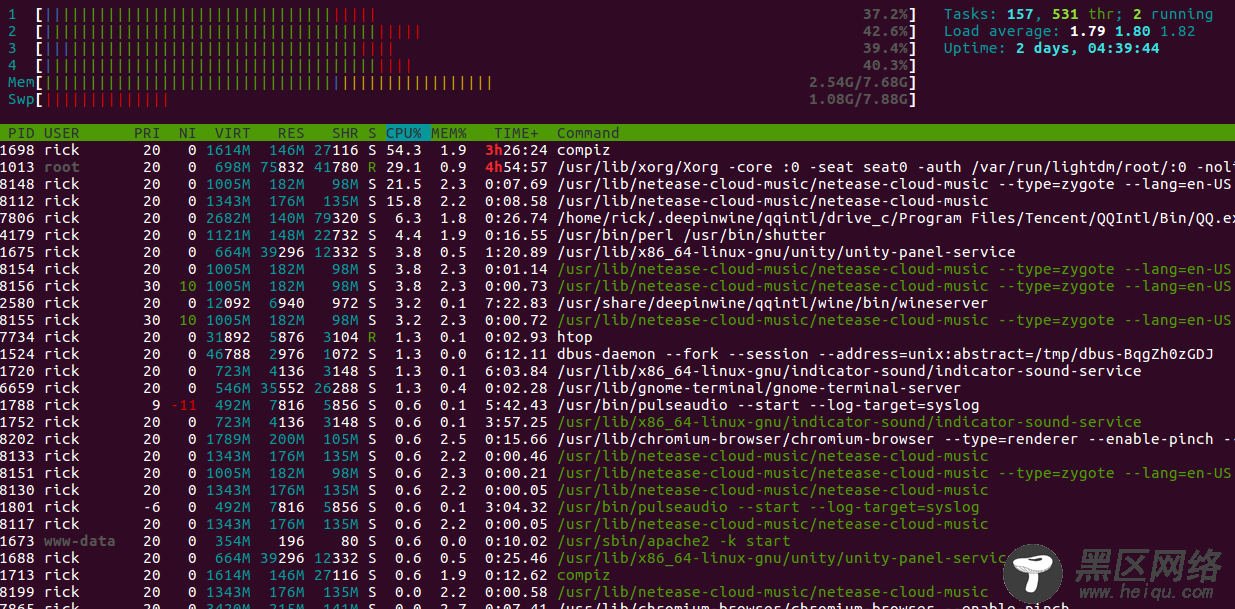The width and height of the screenshot is (1235, 609).
Task: Select pulseaudio process PID 1788
Action: pyautogui.click(x=617, y=405)
